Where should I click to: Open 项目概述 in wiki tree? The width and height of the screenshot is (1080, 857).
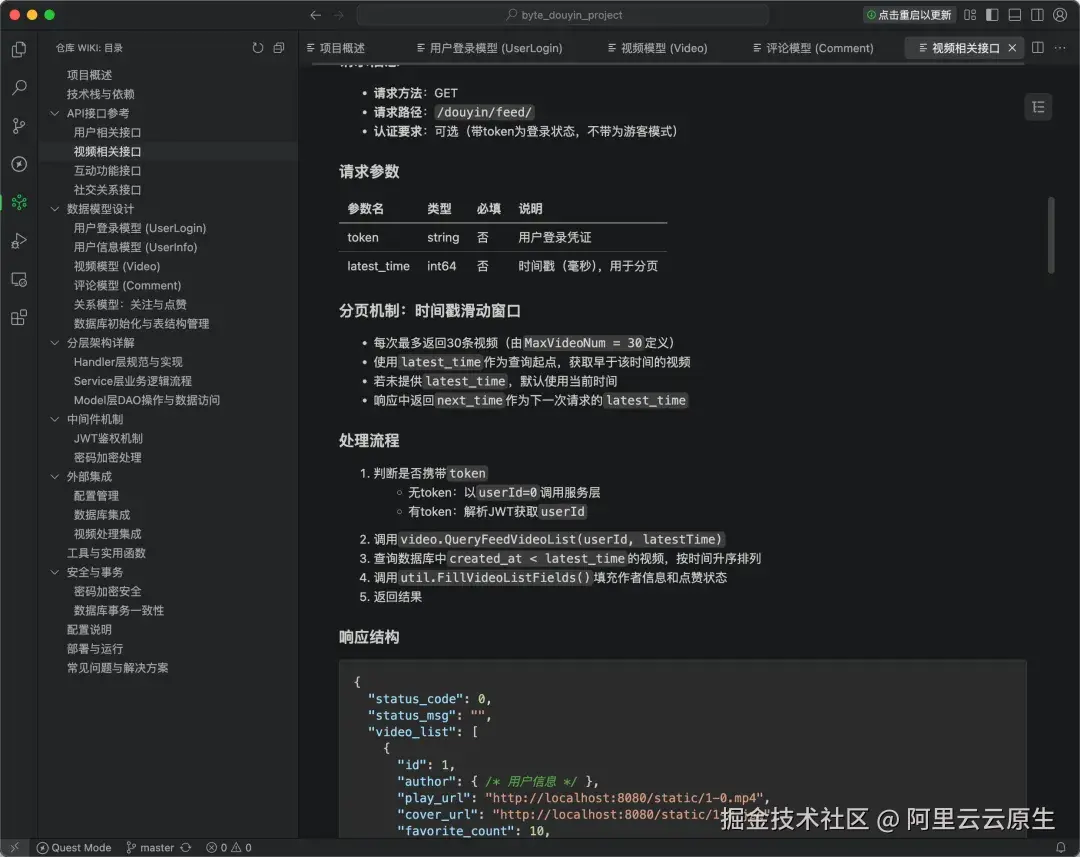pyautogui.click(x=90, y=74)
